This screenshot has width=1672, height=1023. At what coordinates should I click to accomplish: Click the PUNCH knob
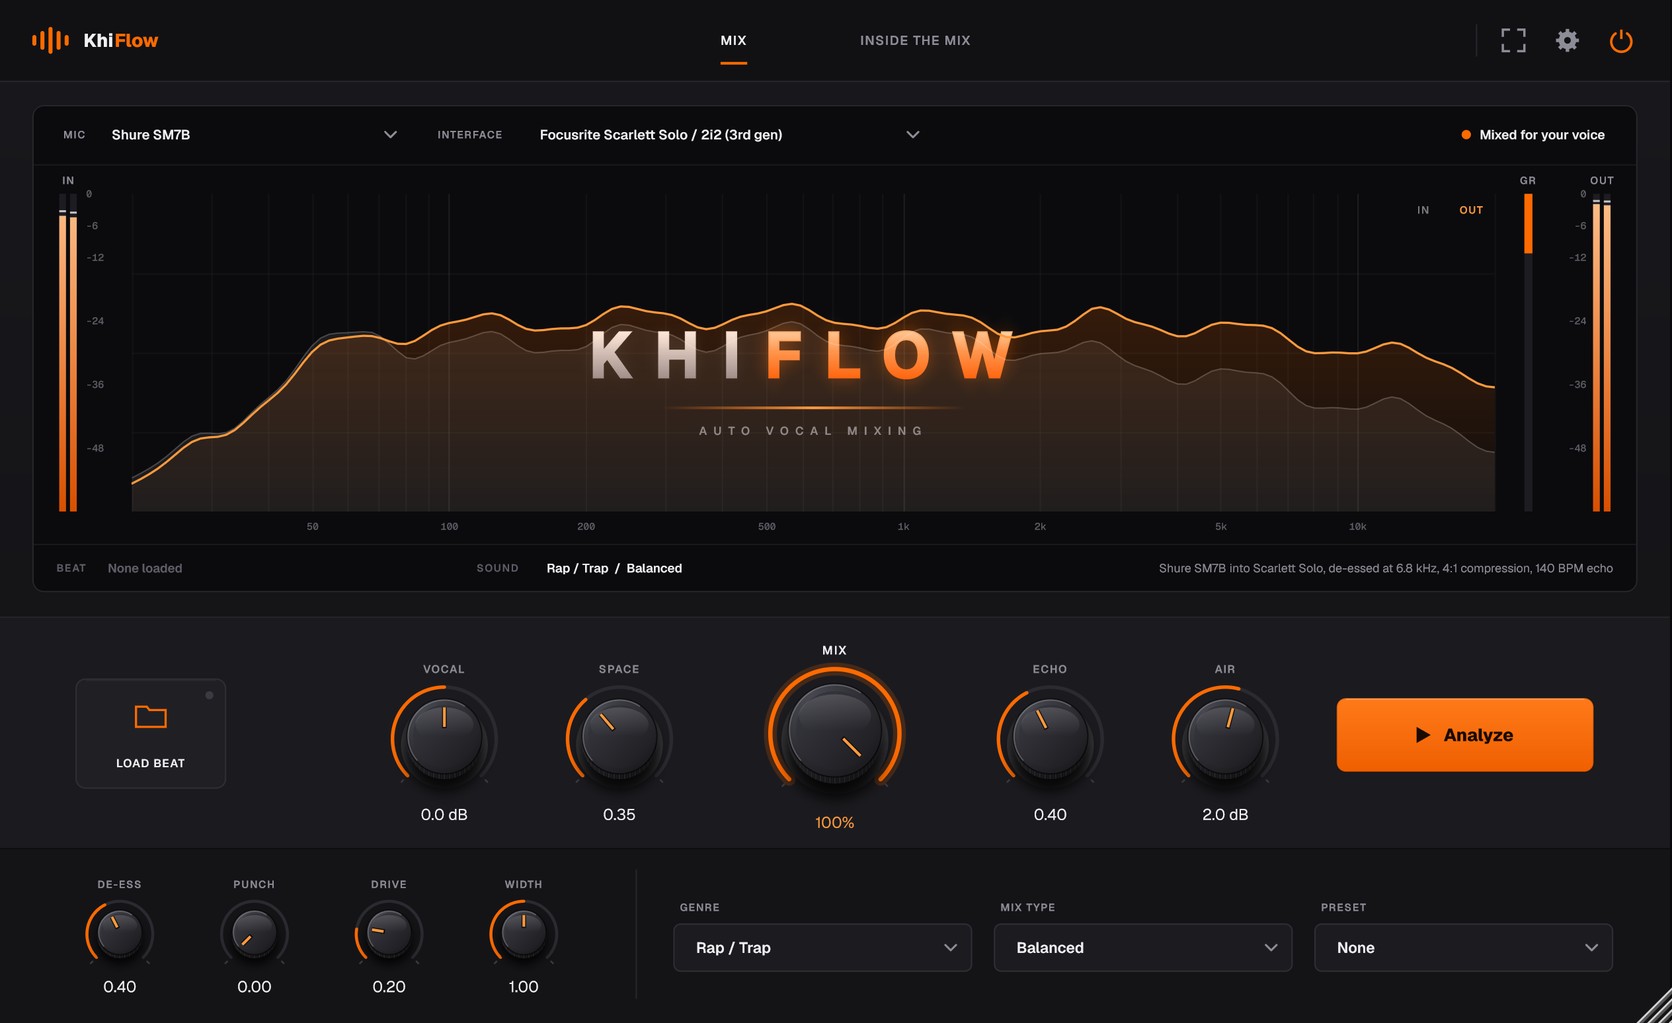(x=254, y=934)
